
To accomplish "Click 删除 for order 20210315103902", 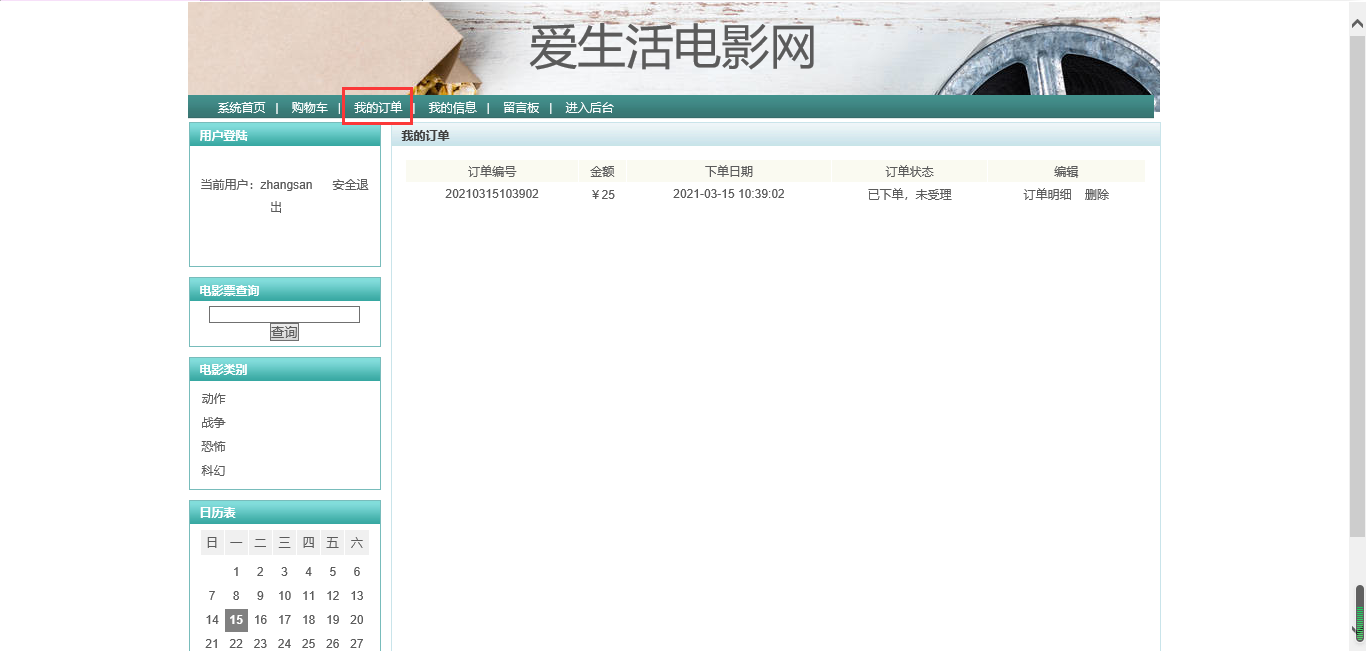I will coord(1097,195).
